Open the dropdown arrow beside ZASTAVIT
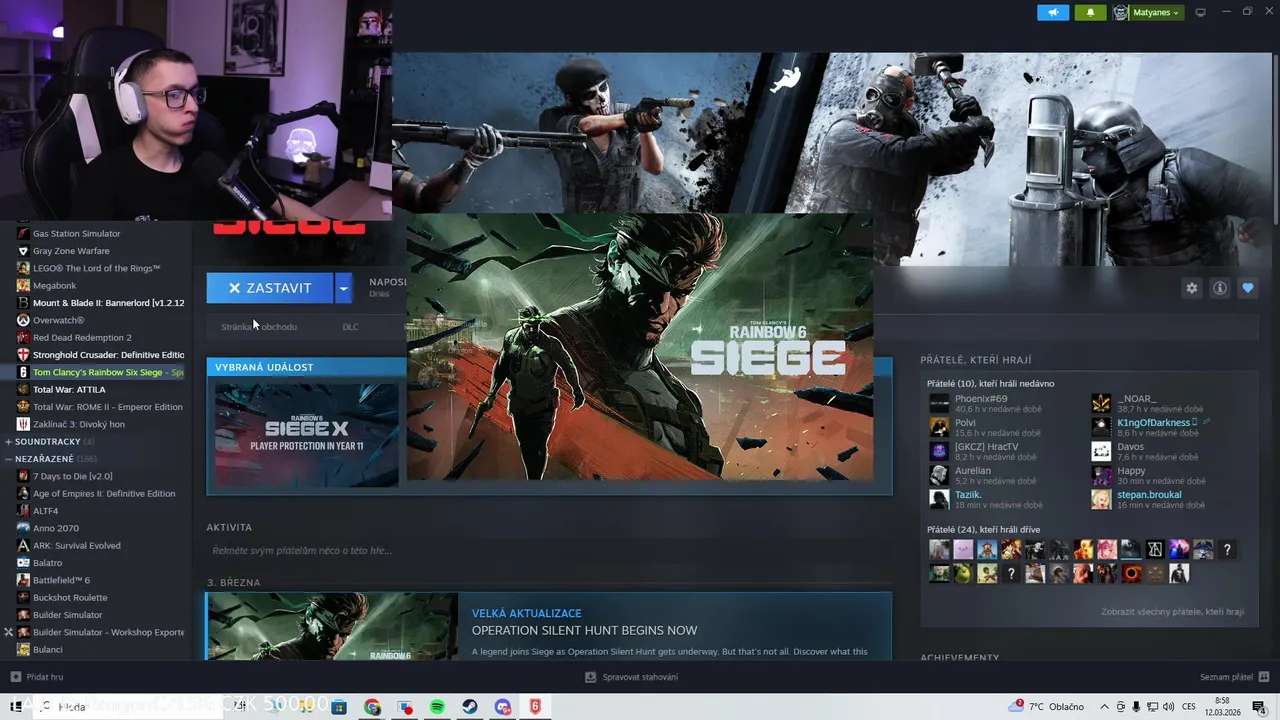The image size is (1280, 720). 343,288
